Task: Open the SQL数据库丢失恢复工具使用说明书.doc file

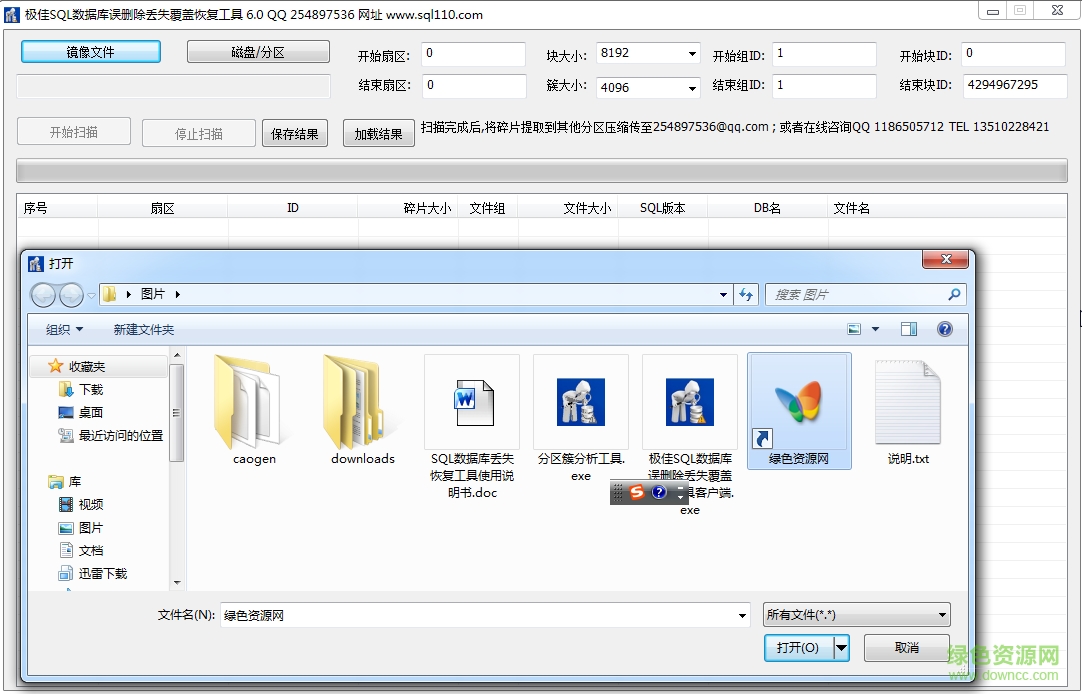Action: coord(471,403)
